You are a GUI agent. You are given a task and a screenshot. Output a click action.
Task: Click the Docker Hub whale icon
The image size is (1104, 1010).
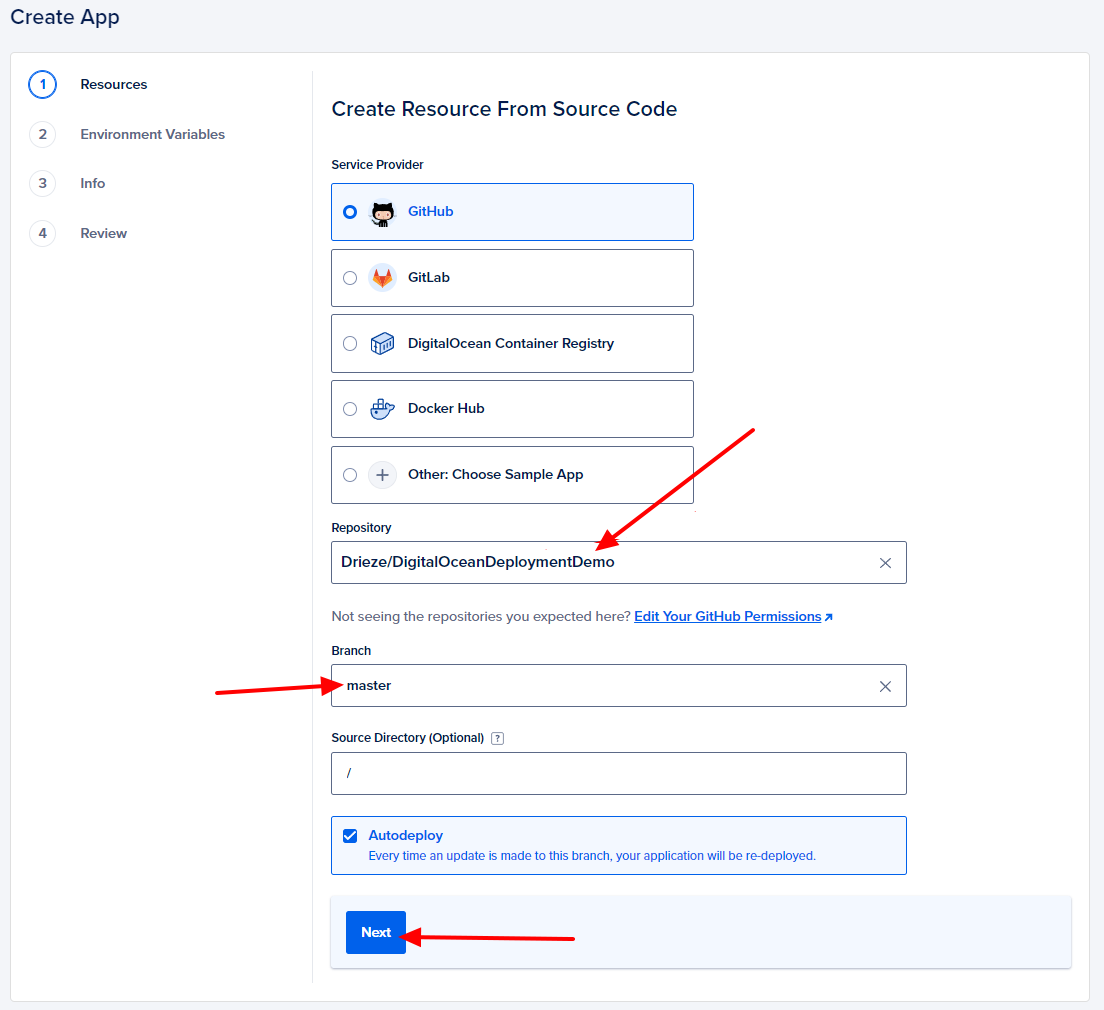(x=382, y=409)
